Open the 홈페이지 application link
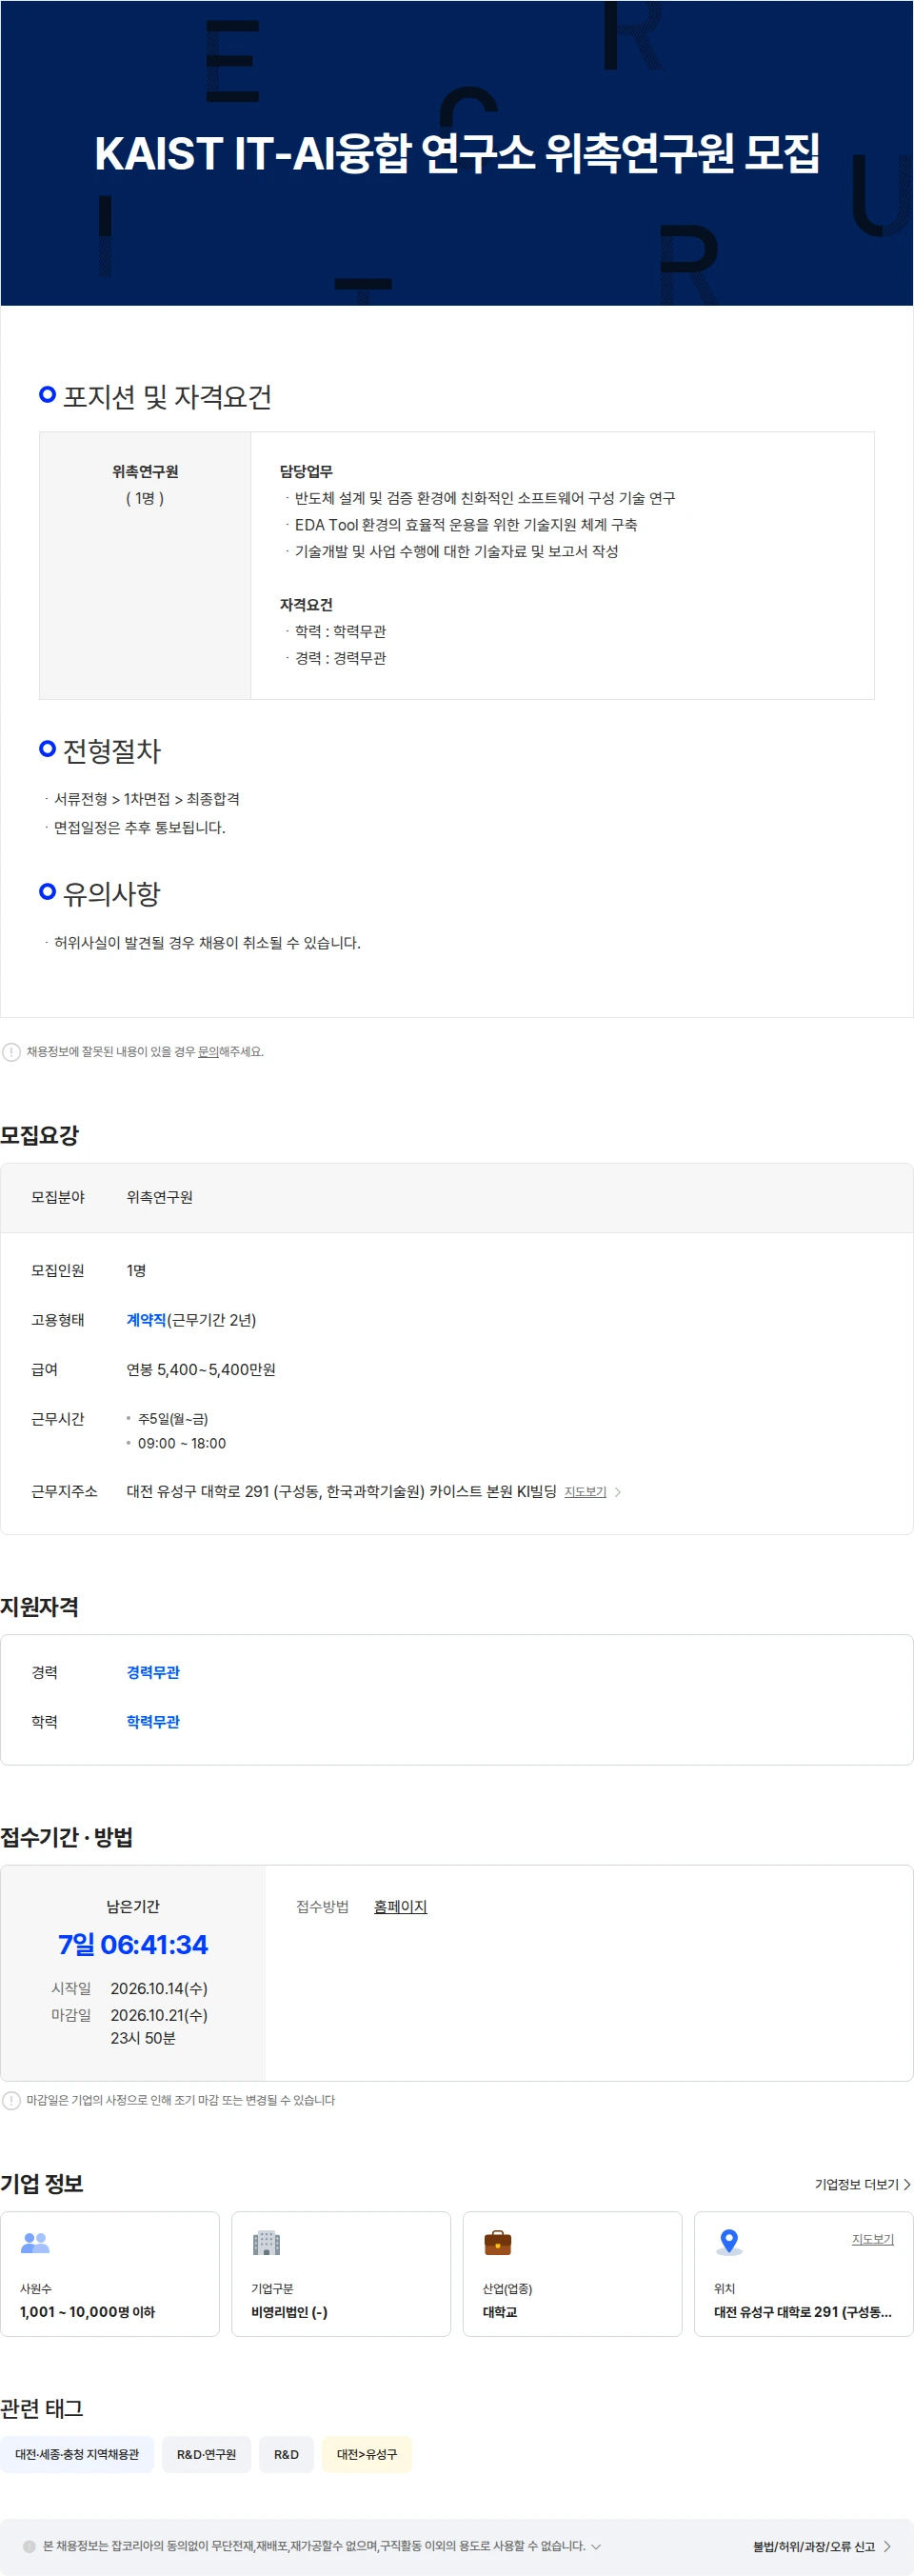The width and height of the screenshot is (914, 2576). click(400, 1906)
